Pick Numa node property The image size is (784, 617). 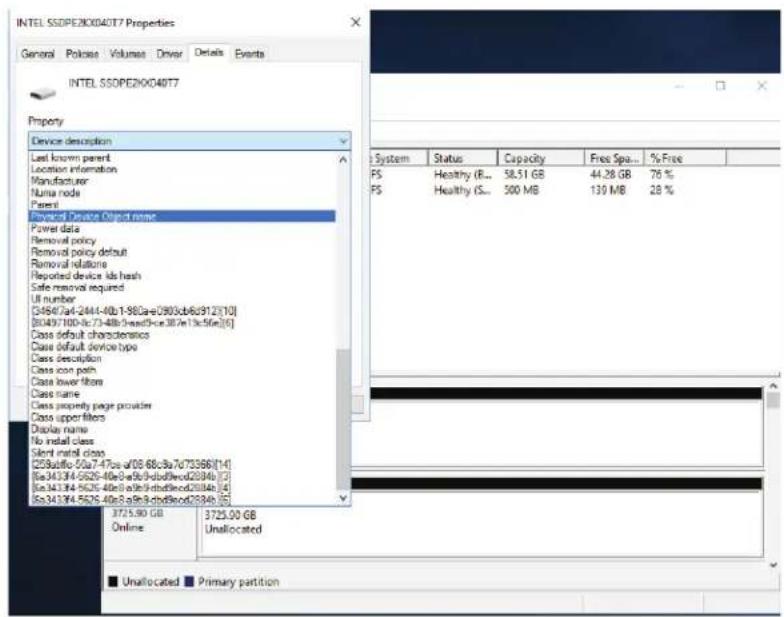(182, 192)
